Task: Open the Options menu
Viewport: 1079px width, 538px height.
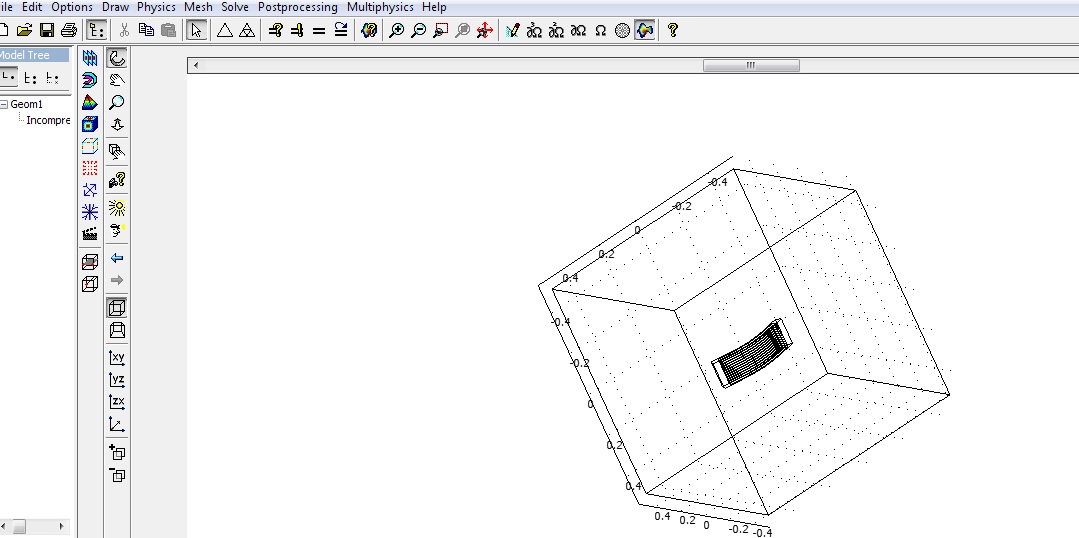Action: click(72, 7)
